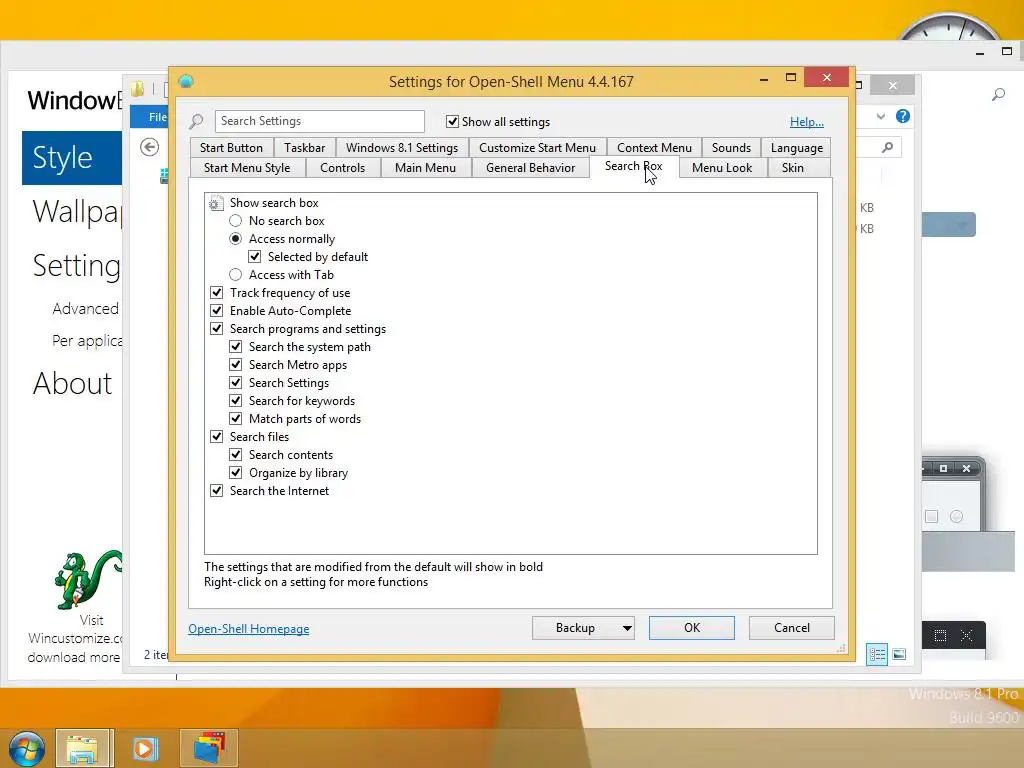This screenshot has width=1024, height=768.
Task: Click the folder icon in Explorer title bar
Action: coord(138,89)
